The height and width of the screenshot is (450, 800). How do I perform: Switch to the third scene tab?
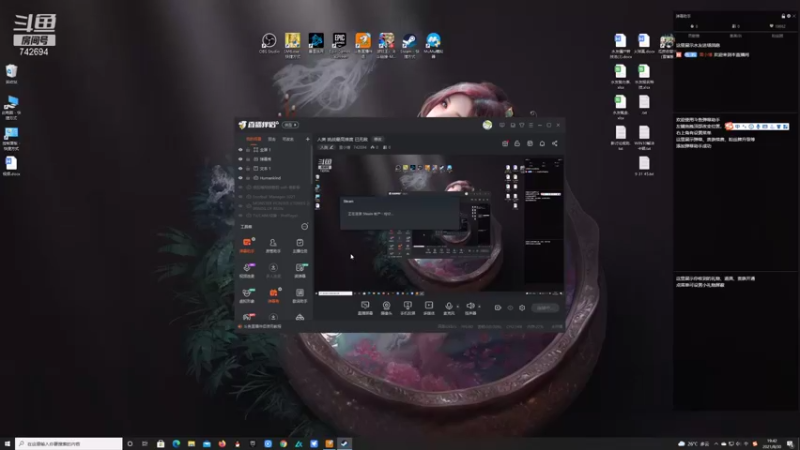288,139
